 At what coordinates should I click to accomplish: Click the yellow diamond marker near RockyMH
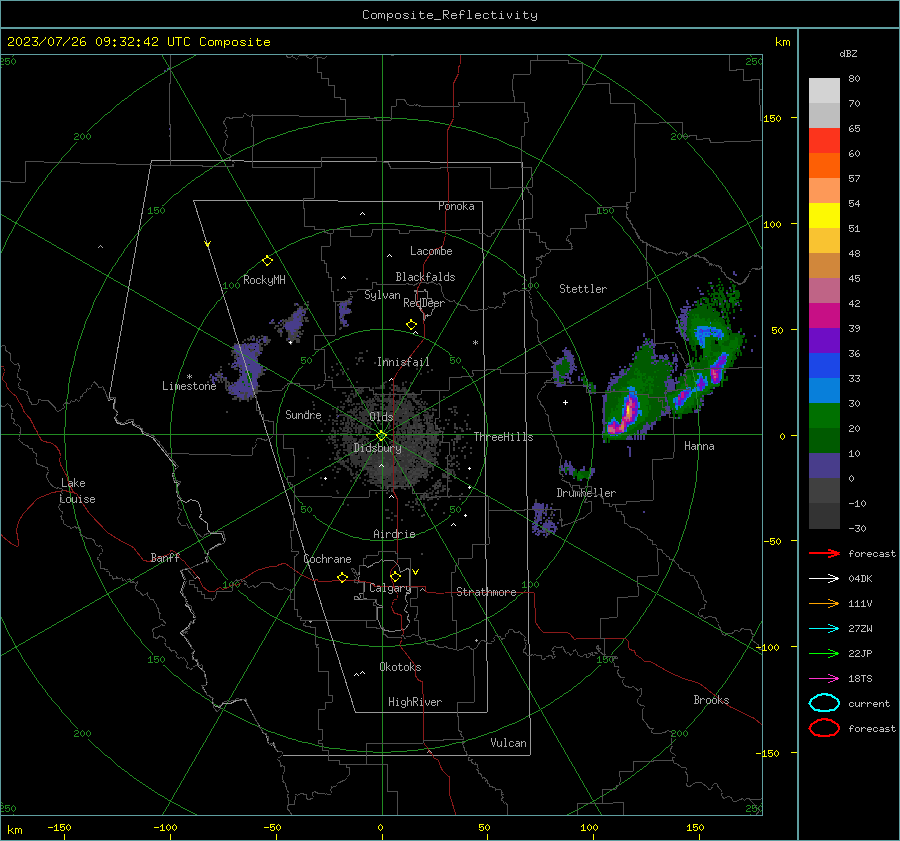click(x=267, y=261)
